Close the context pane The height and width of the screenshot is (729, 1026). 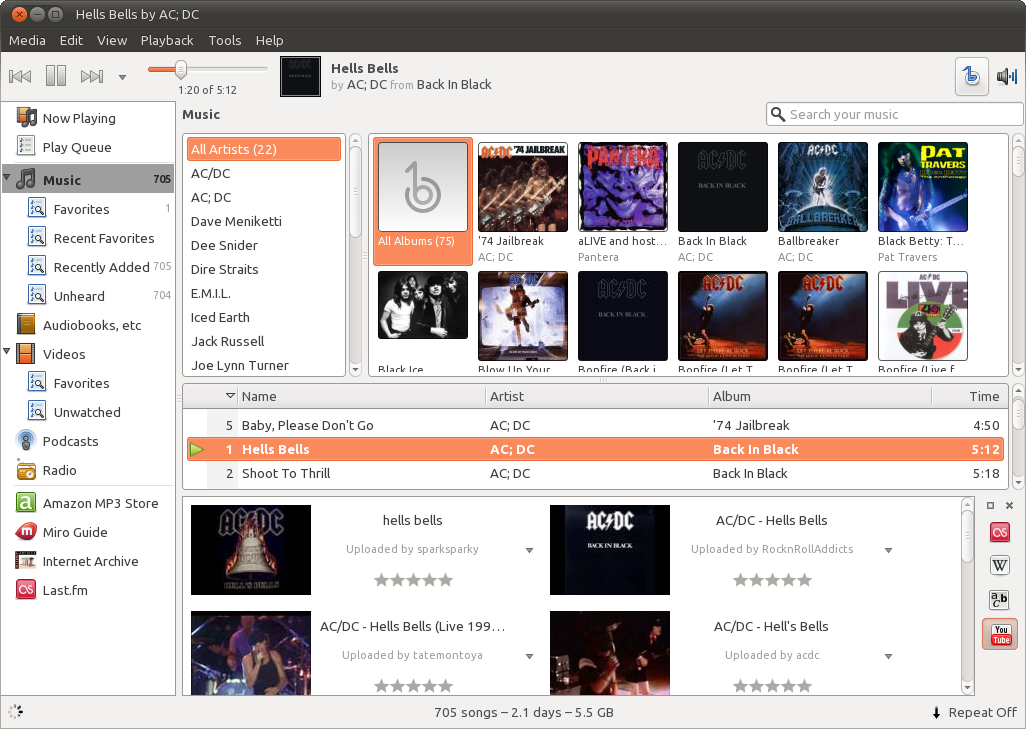click(1010, 505)
